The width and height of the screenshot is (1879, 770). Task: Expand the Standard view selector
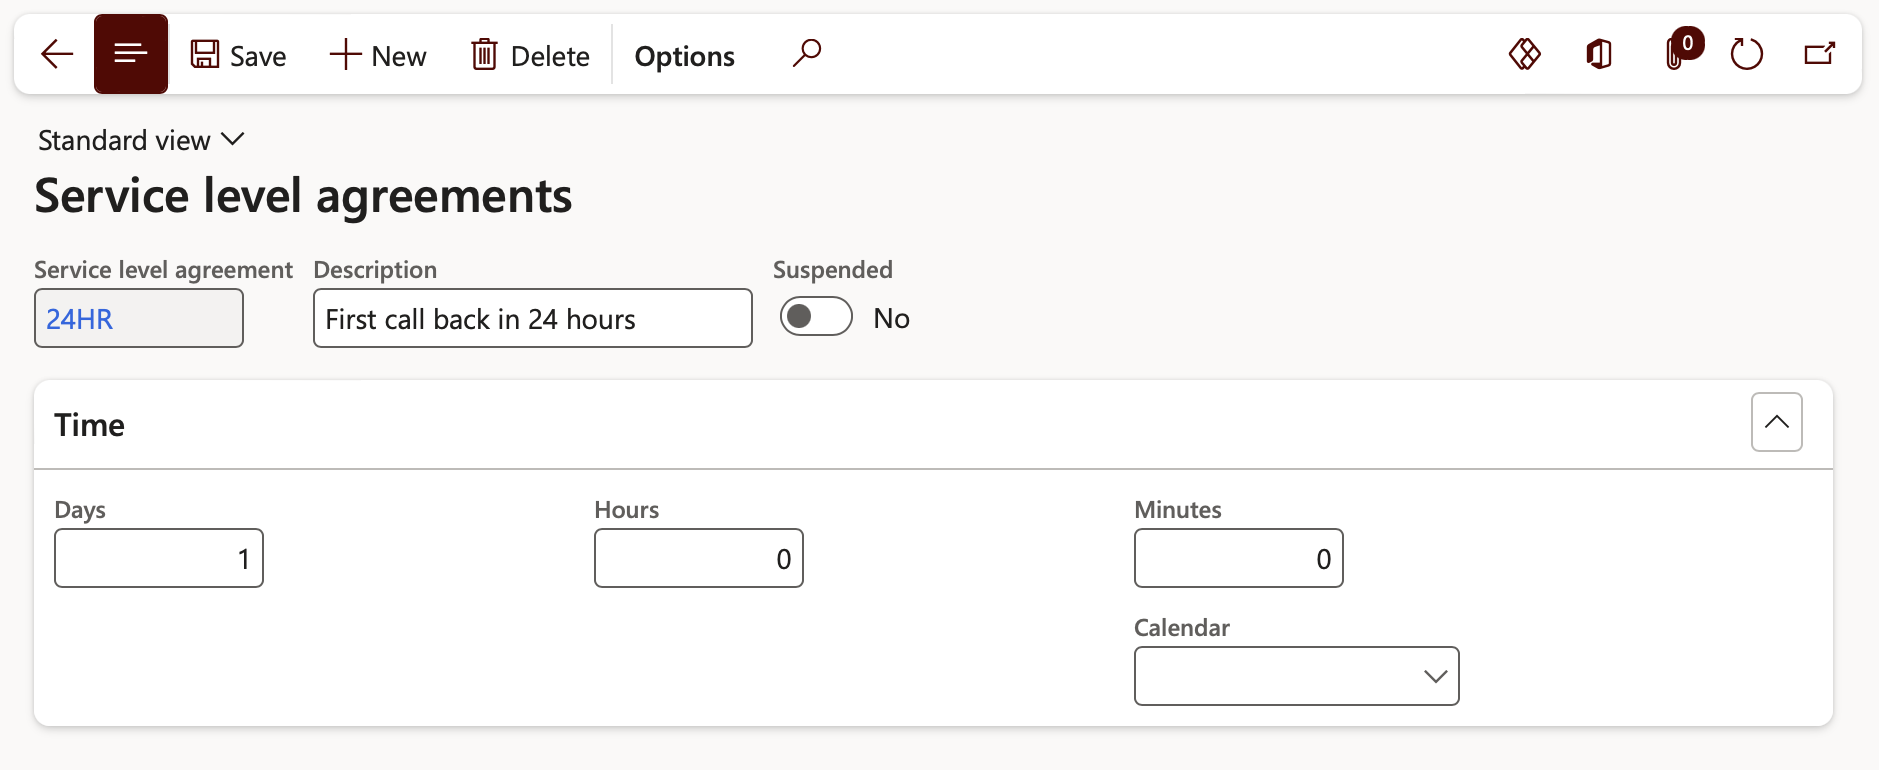(x=141, y=140)
